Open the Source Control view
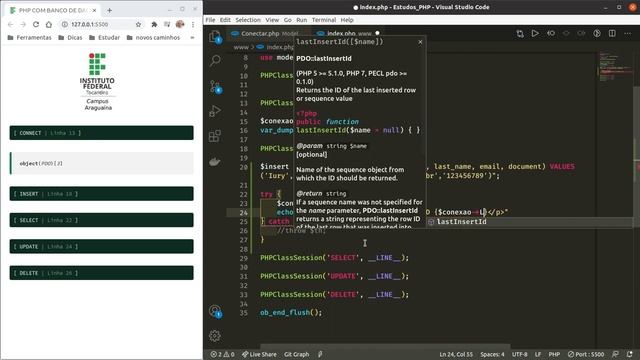Viewport: 640px width, 360px height. (x=215, y=87)
